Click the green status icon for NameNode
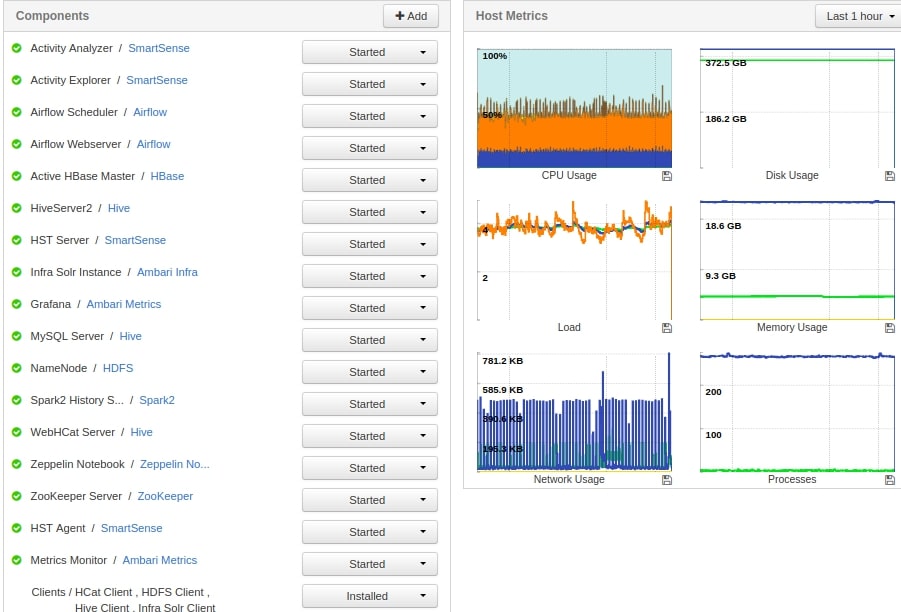 click(x=17, y=368)
